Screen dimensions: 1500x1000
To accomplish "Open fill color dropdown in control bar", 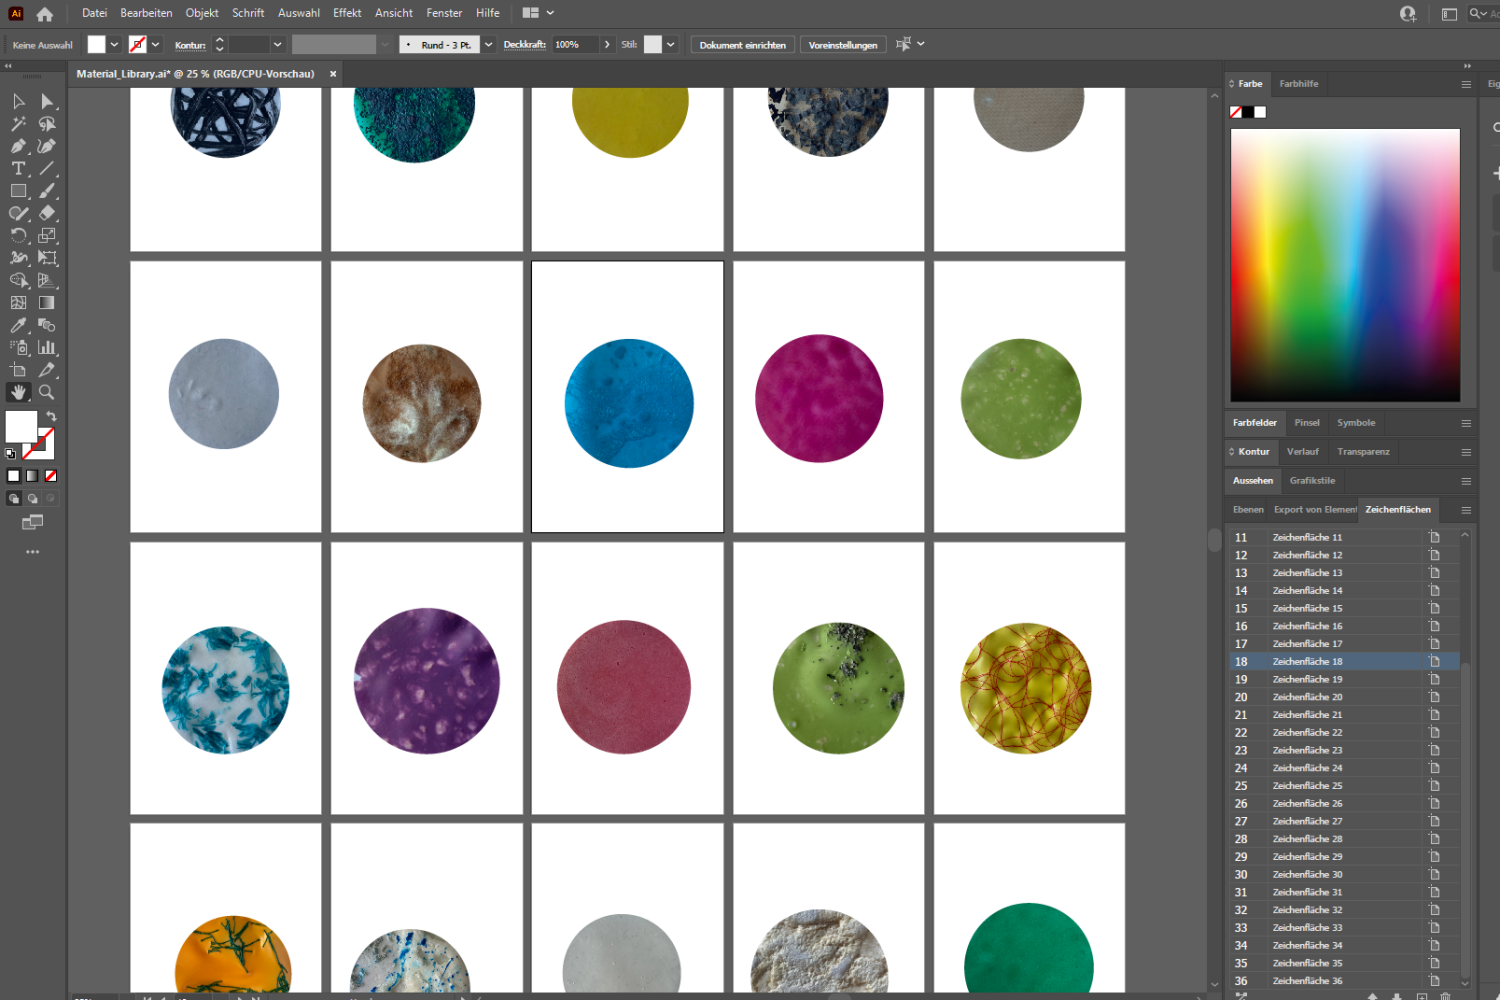I will [114, 45].
